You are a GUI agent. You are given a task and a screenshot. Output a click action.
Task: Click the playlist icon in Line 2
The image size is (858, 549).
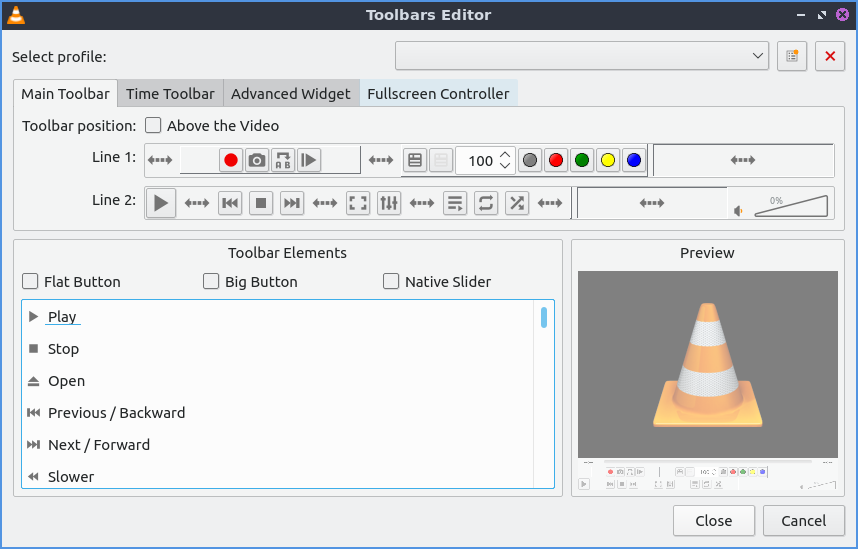coord(454,203)
